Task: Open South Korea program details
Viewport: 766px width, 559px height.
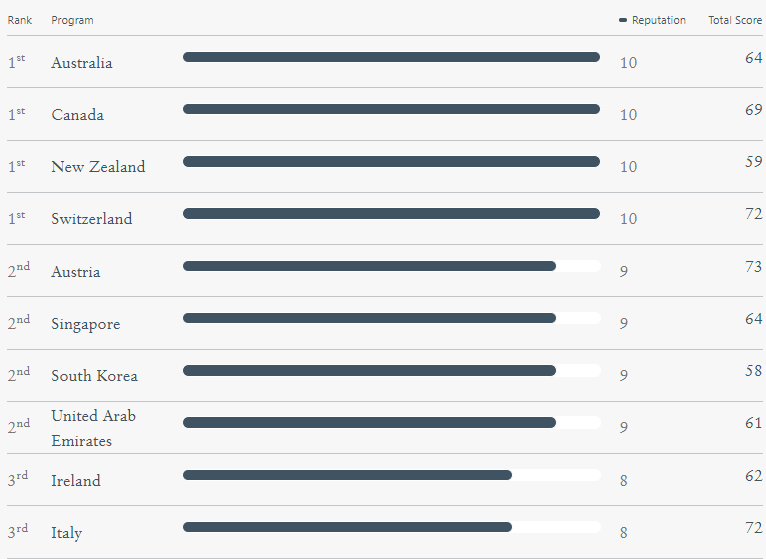Action: 94,376
